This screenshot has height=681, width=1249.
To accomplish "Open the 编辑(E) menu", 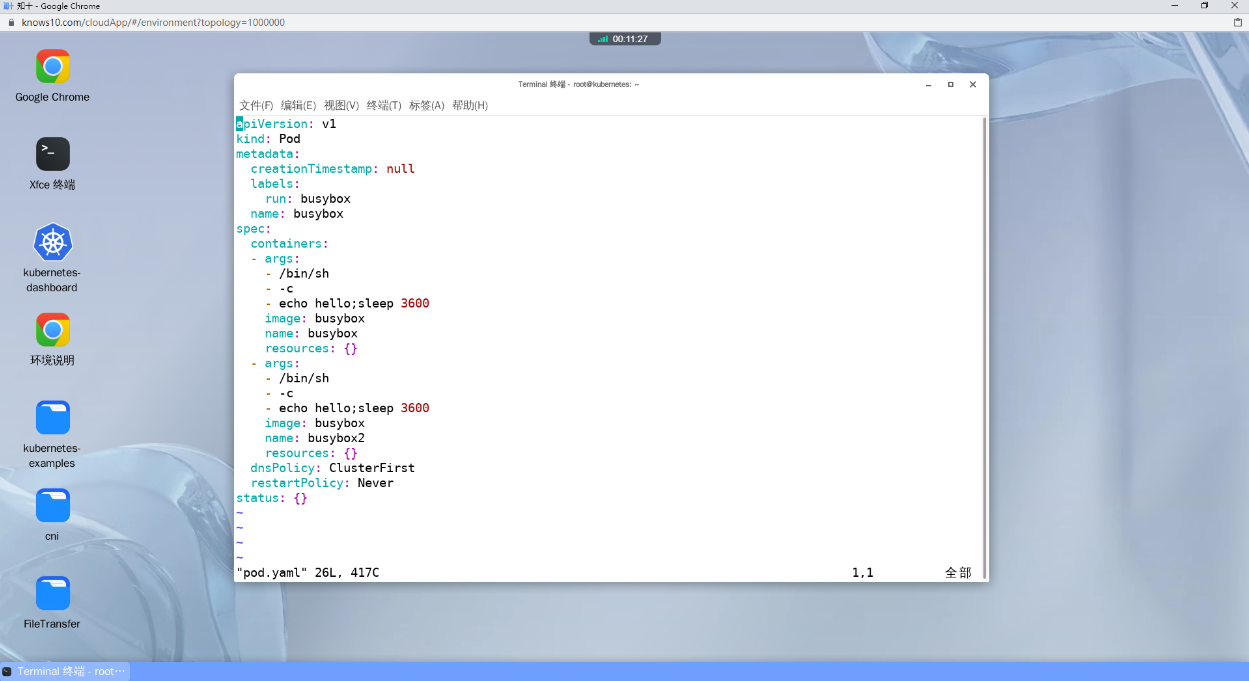I will [298, 105].
